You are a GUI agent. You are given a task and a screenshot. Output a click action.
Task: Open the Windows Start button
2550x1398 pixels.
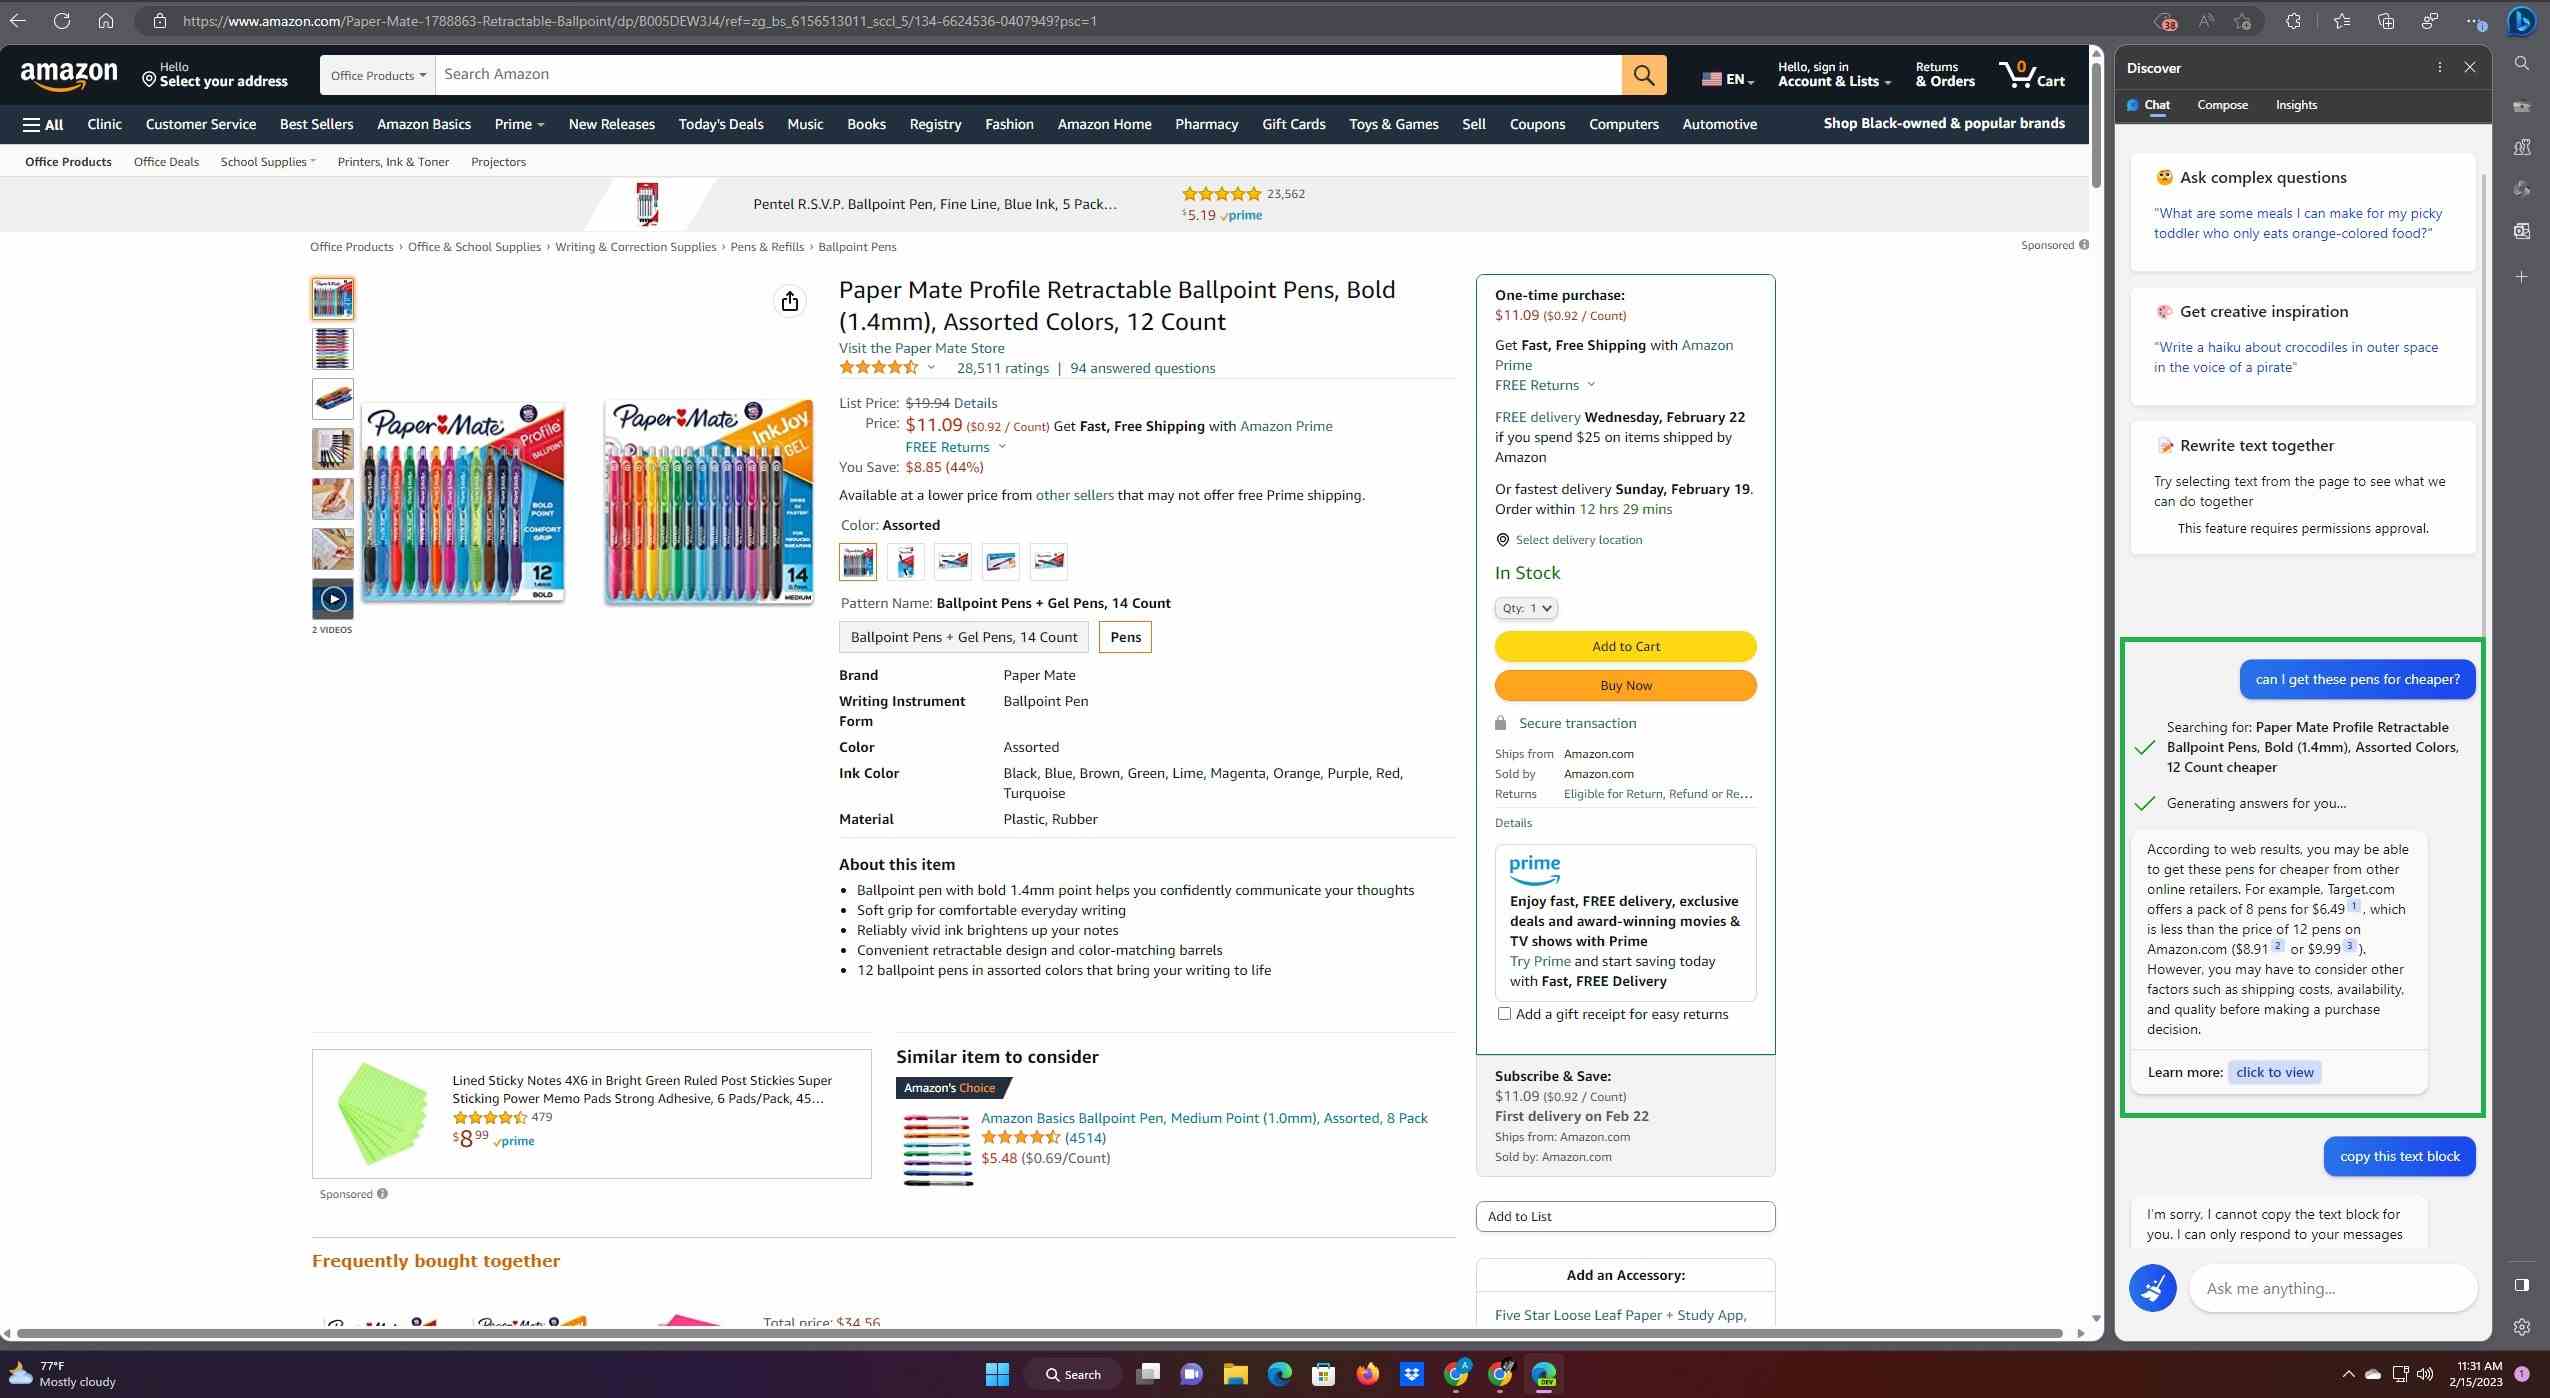pos(996,1374)
